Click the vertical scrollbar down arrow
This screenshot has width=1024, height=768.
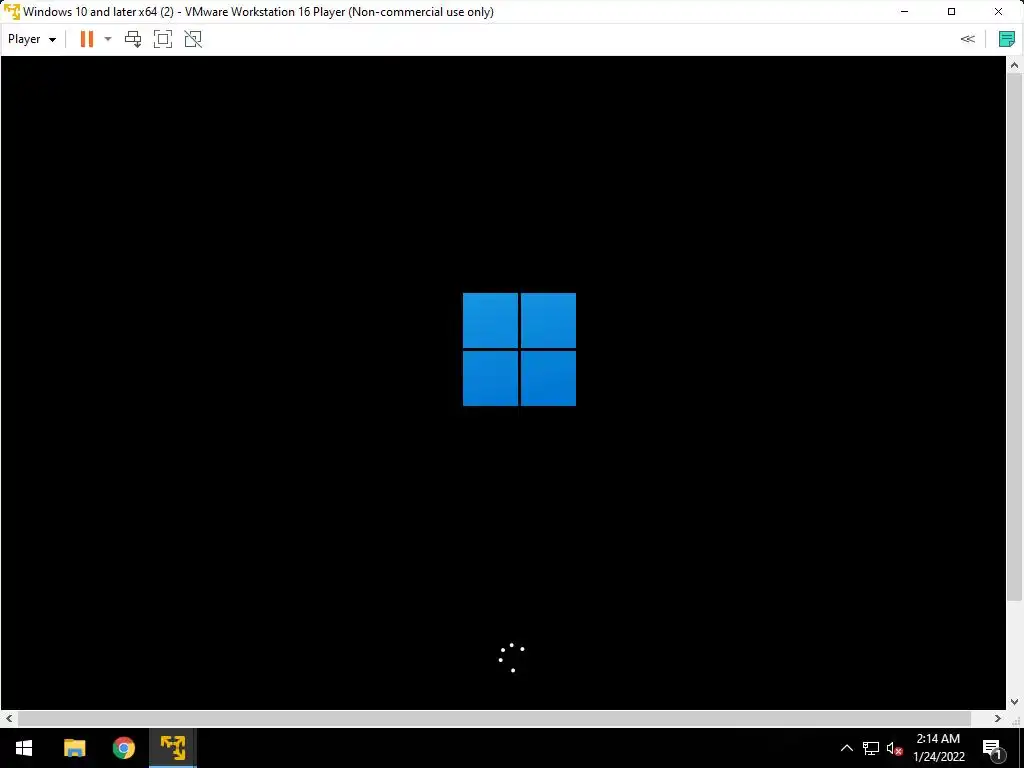pos(1014,702)
